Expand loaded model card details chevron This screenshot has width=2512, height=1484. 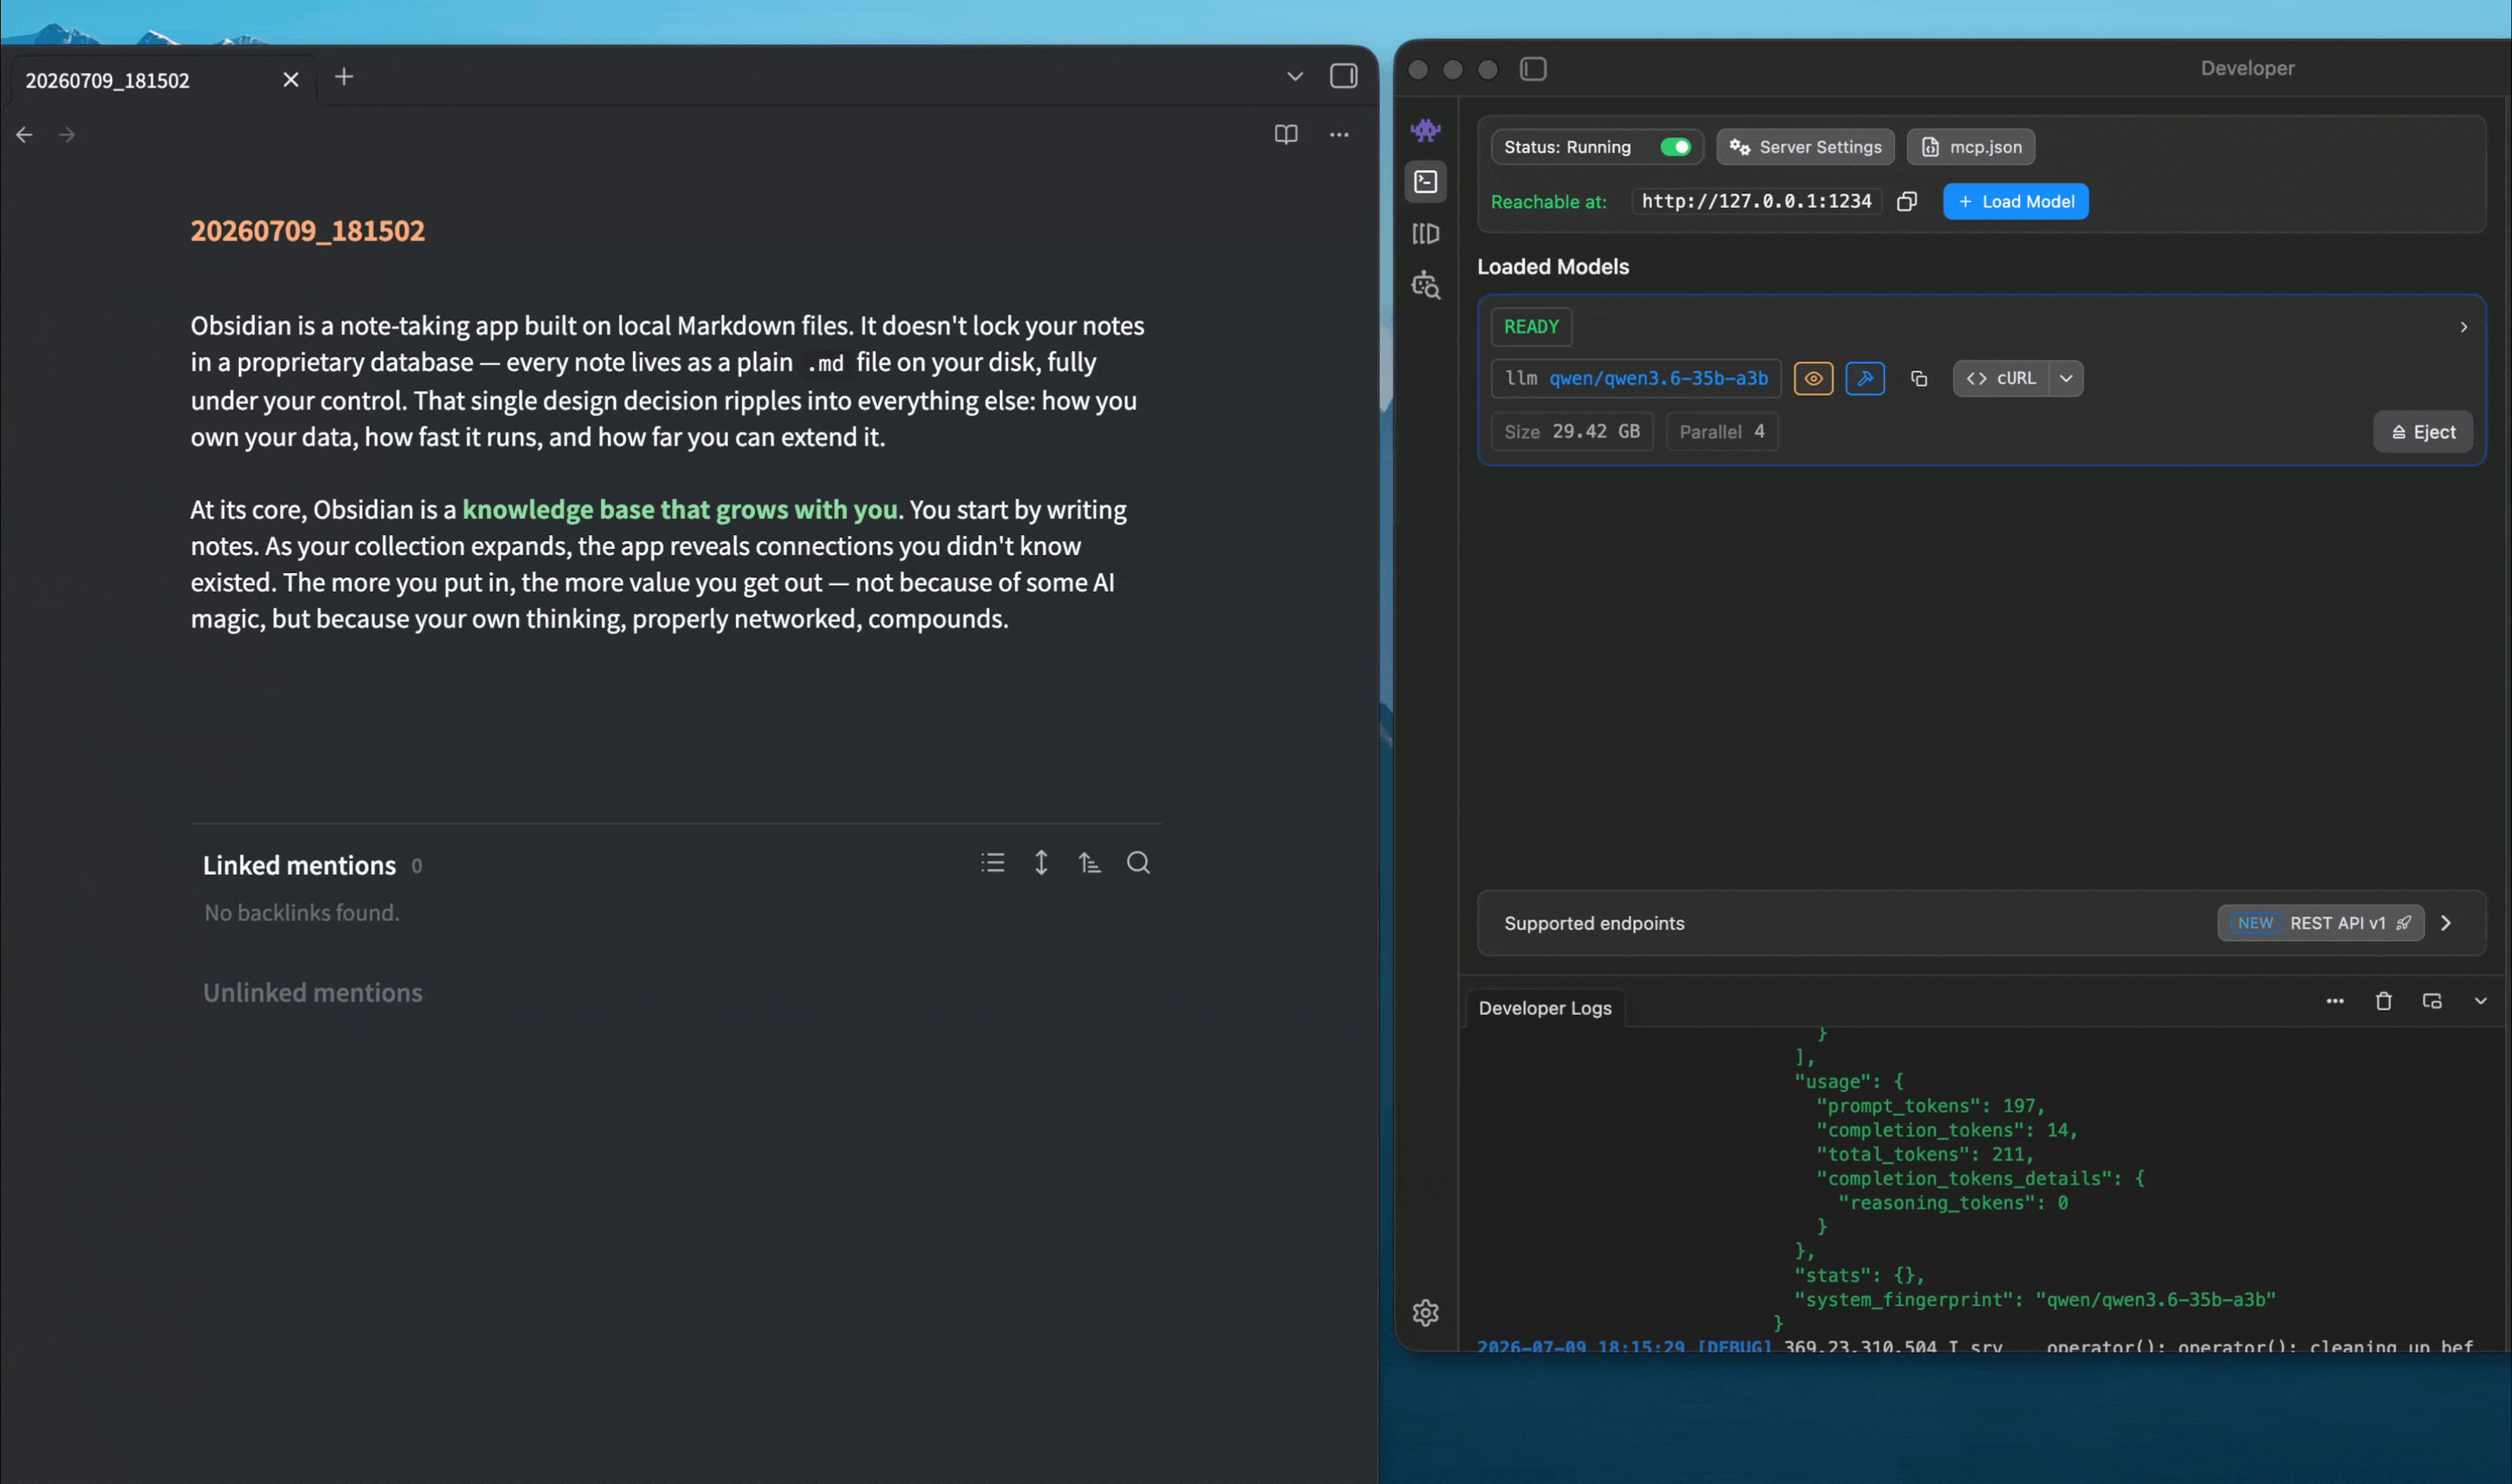[2463, 327]
